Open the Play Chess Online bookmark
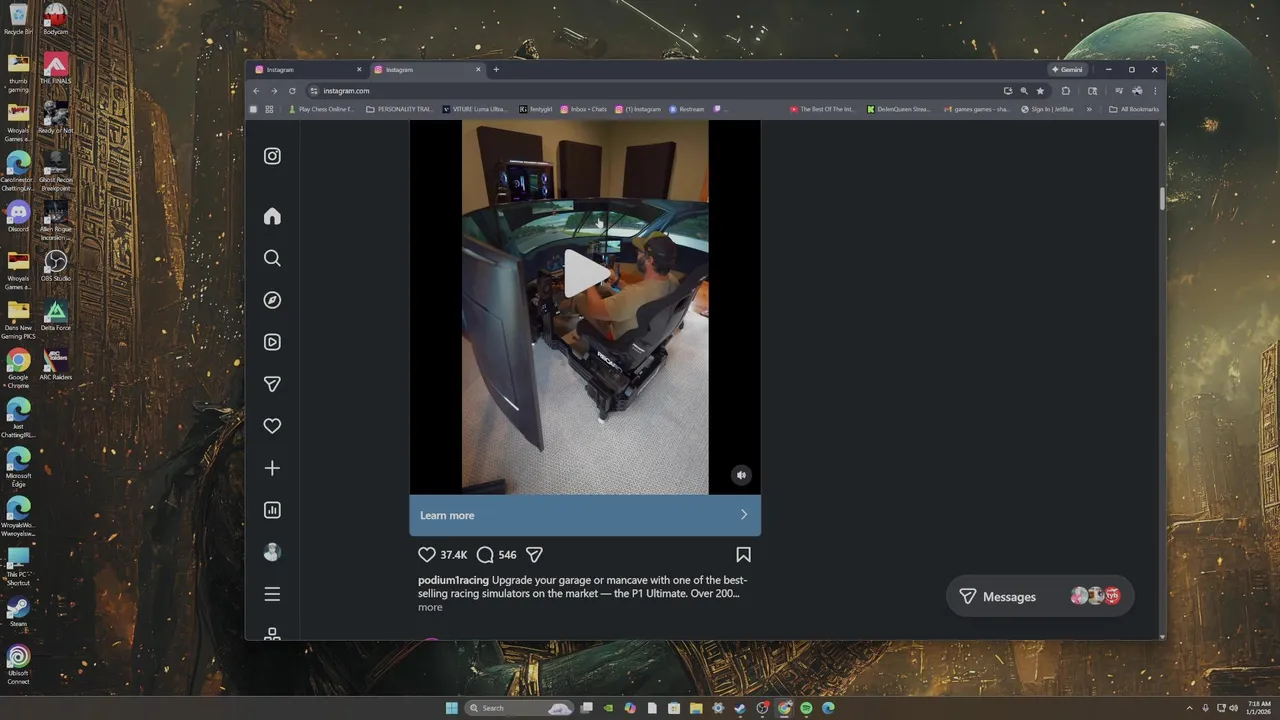Image resolution: width=1280 pixels, height=720 pixels. (x=321, y=109)
